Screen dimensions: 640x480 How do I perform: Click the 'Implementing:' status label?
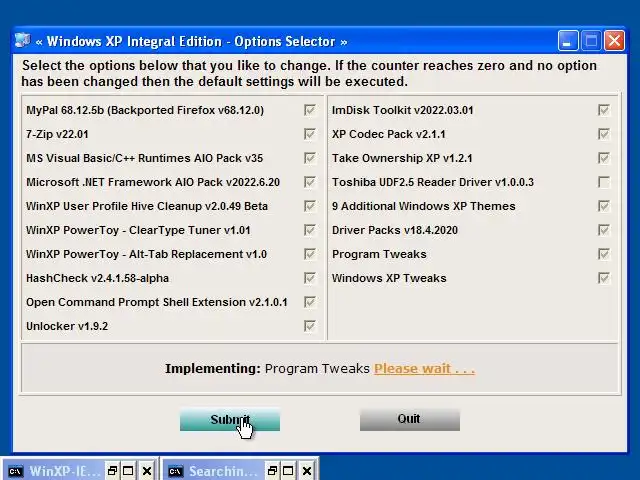click(213, 369)
